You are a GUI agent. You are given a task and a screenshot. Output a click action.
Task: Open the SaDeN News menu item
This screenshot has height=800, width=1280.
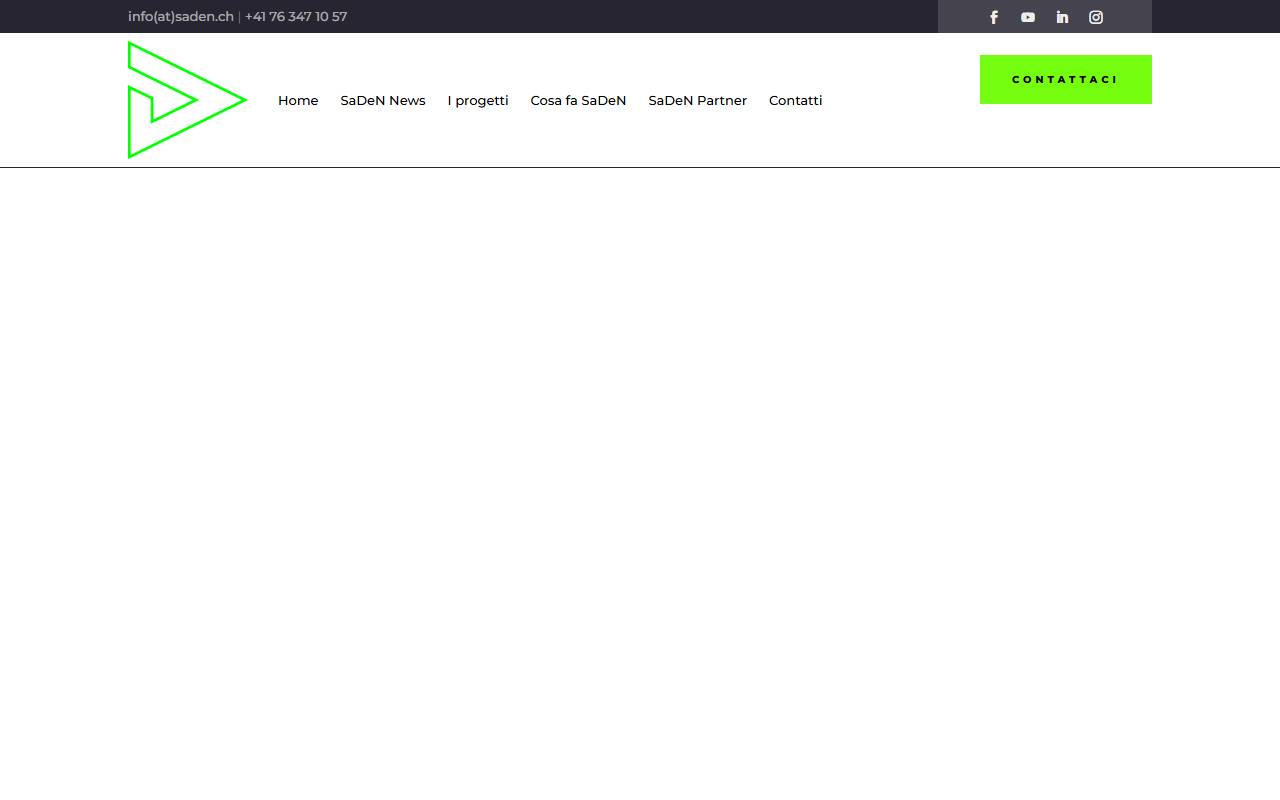tap(383, 100)
